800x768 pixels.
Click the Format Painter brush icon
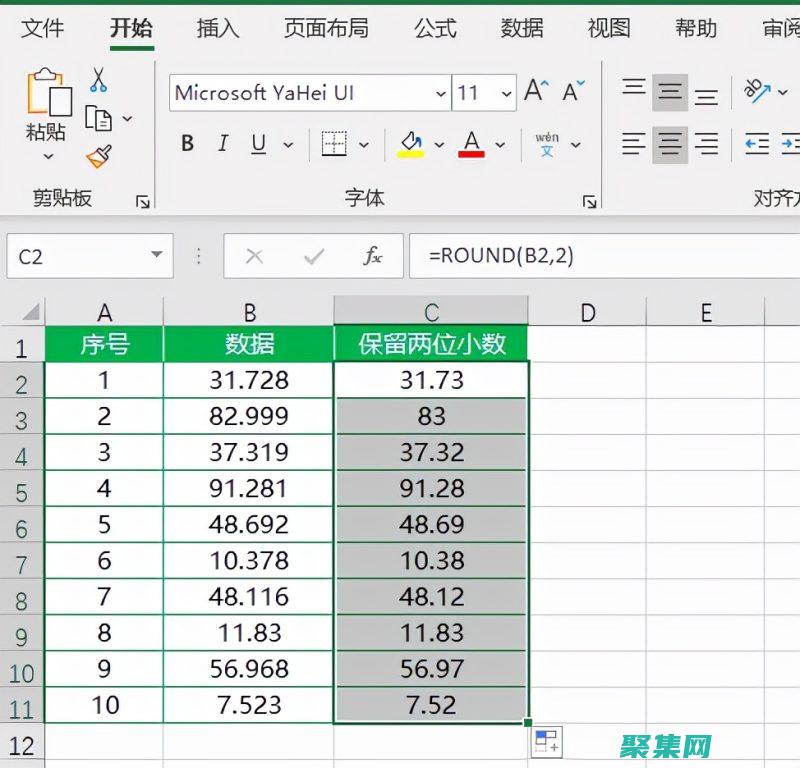point(100,155)
